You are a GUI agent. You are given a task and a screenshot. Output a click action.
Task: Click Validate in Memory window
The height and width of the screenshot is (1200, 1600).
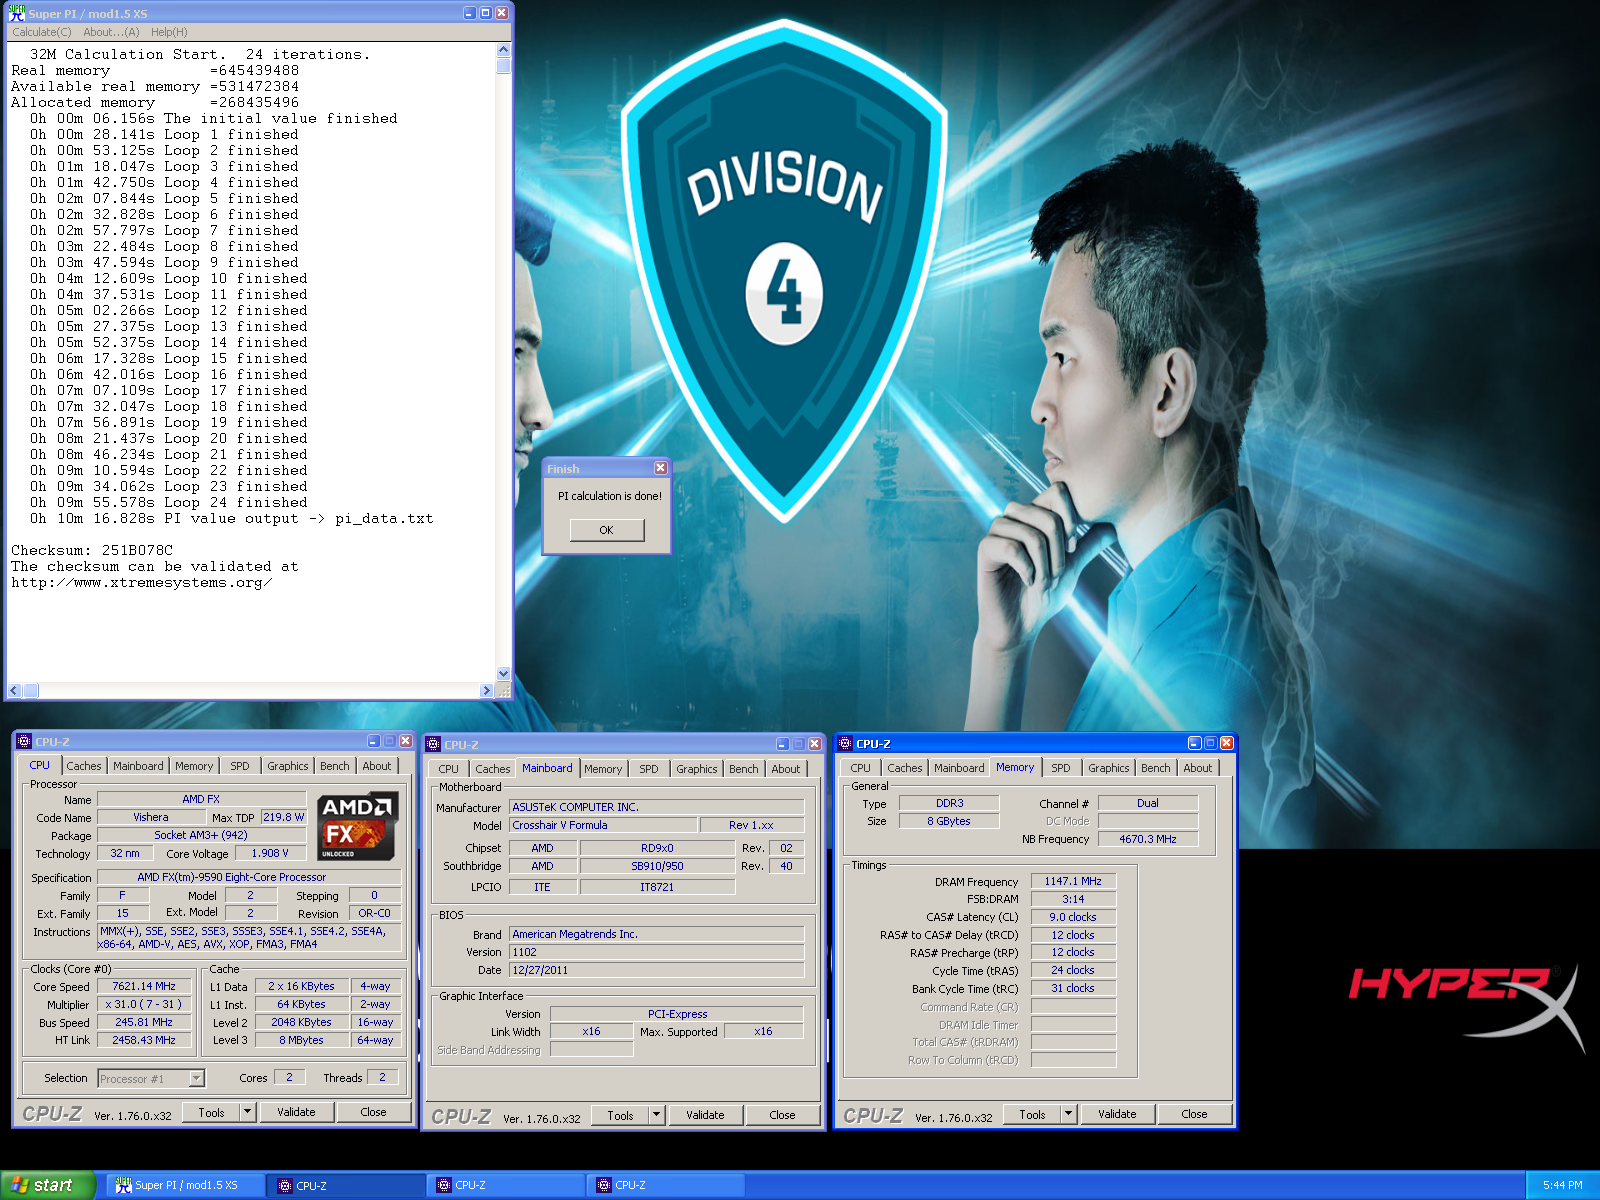(1117, 1114)
